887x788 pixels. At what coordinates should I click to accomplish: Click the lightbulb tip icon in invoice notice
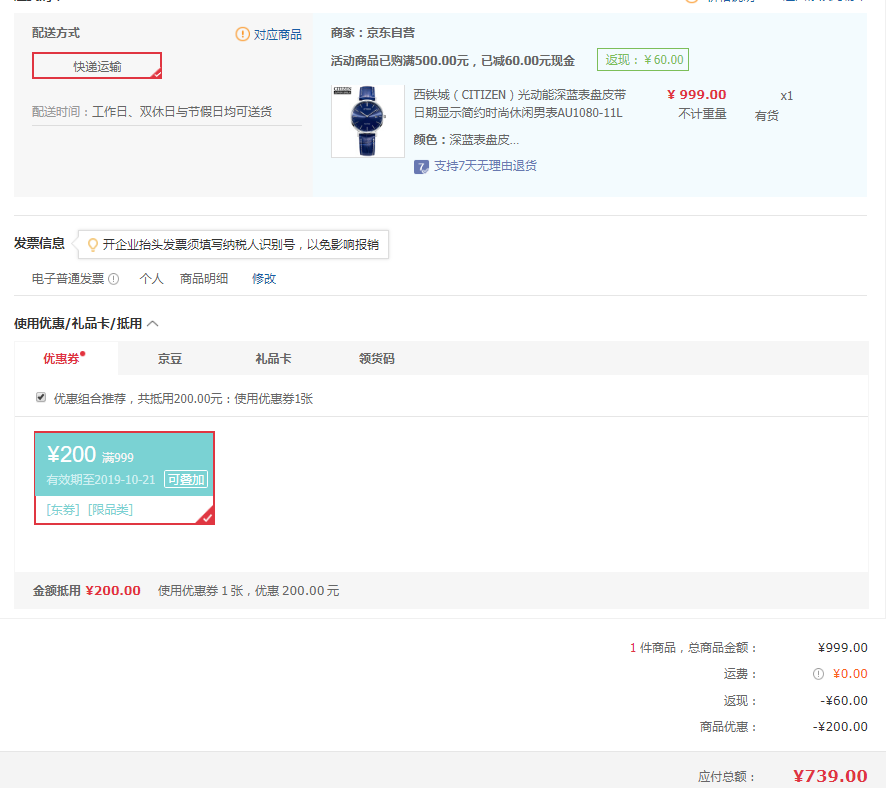(x=92, y=244)
